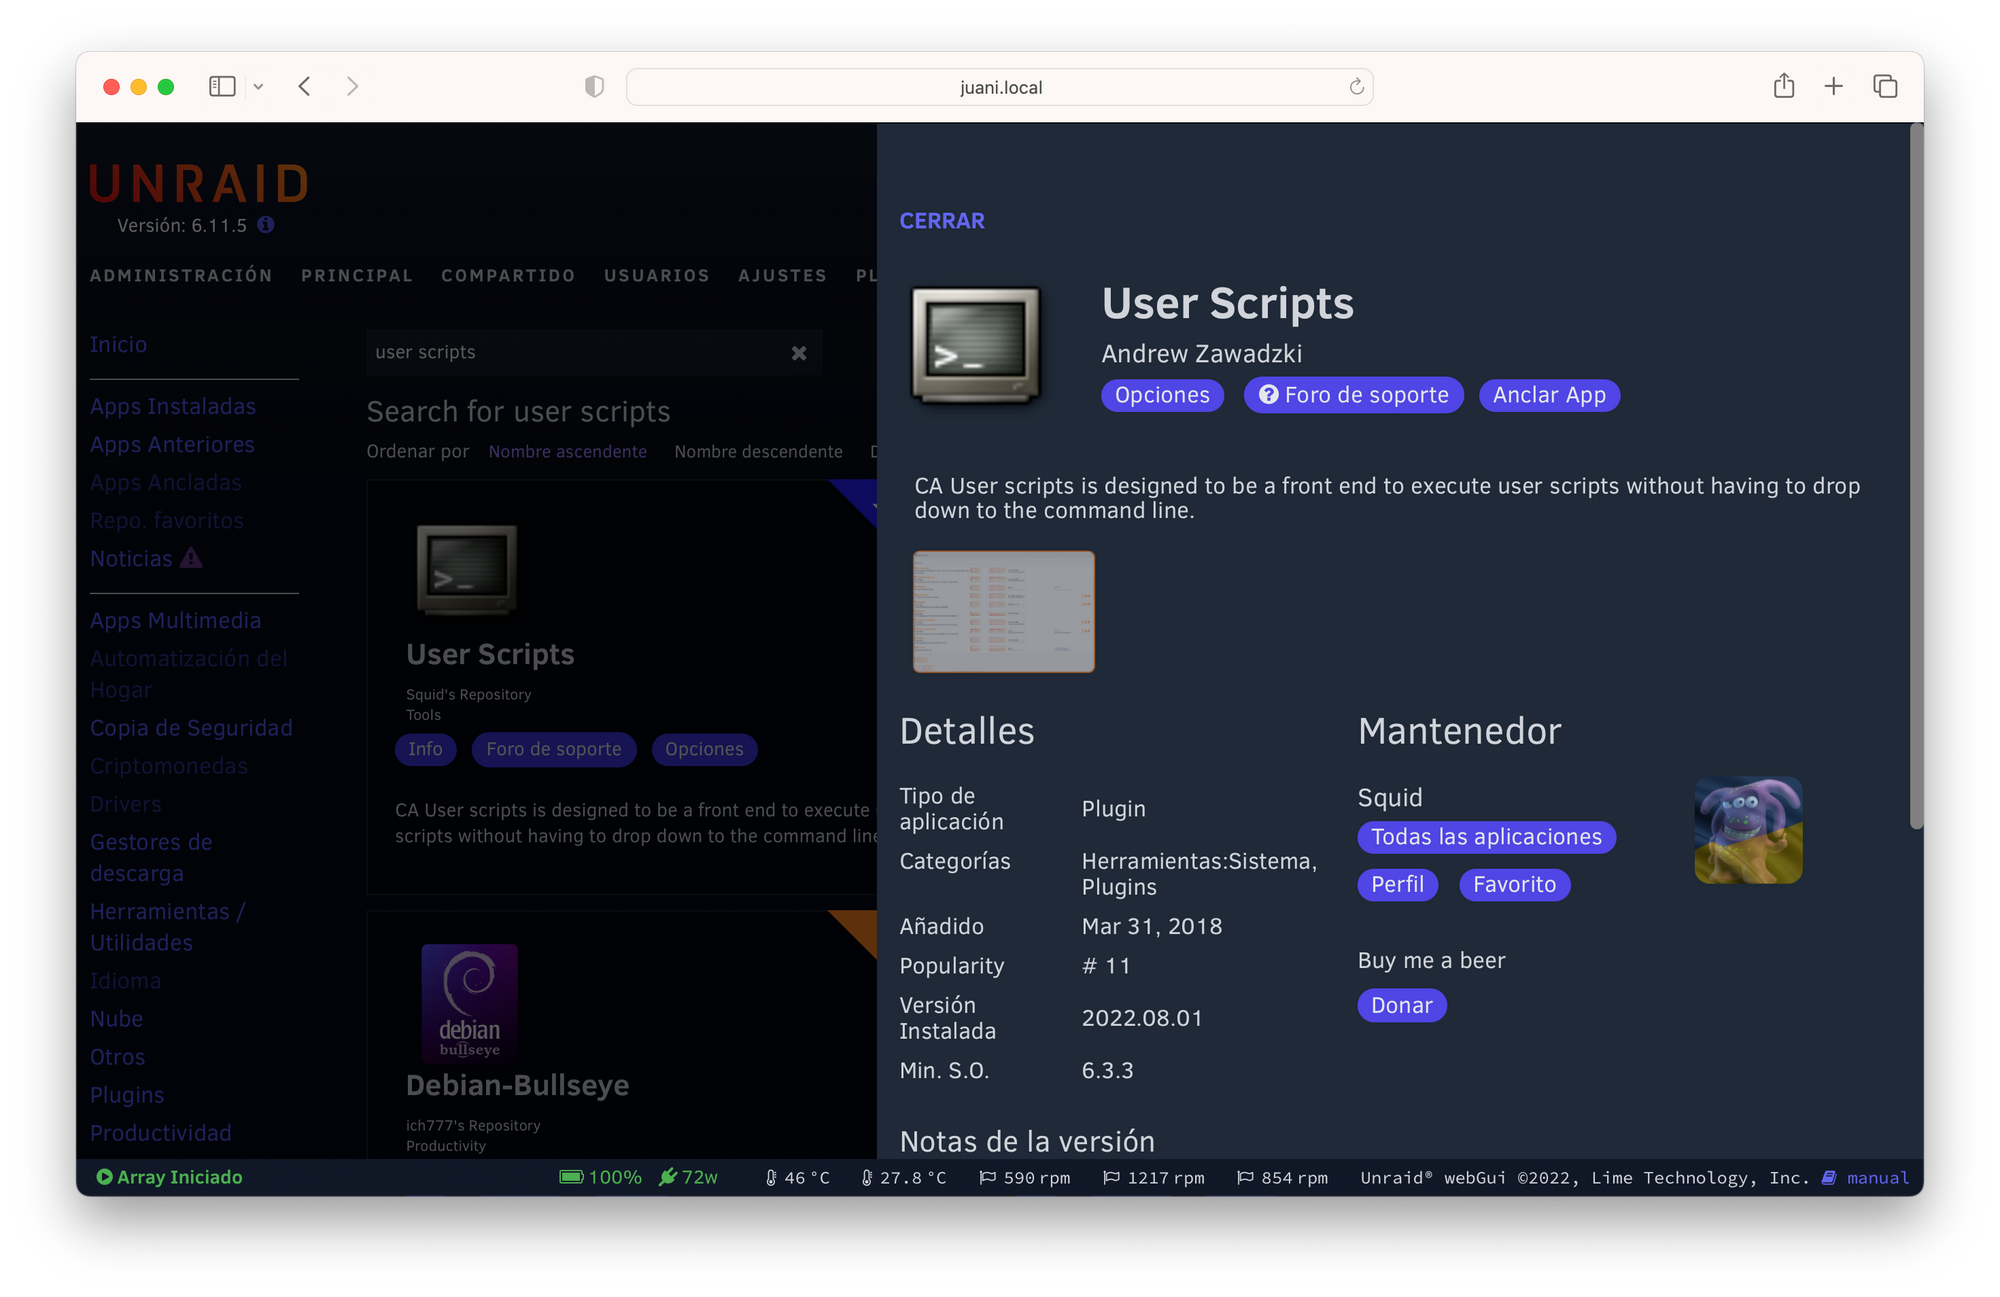Open the PRINCIPAL menu tab
Image resolution: width=2000 pixels, height=1297 pixels.
click(357, 275)
